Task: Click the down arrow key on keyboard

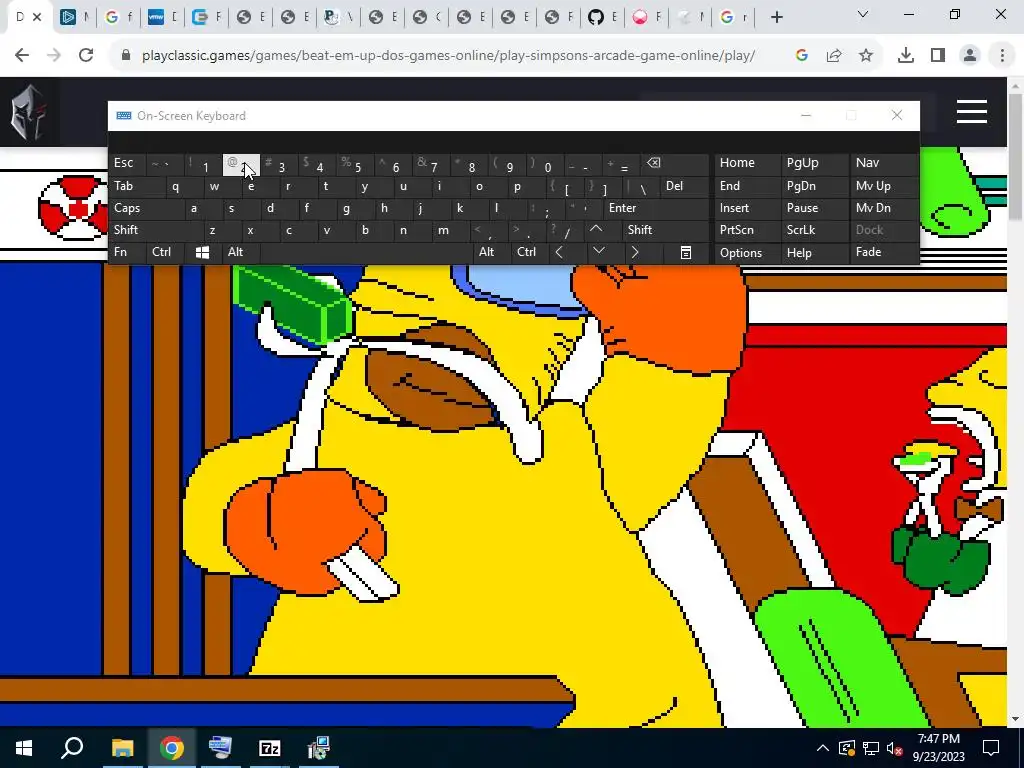Action: pyautogui.click(x=598, y=251)
